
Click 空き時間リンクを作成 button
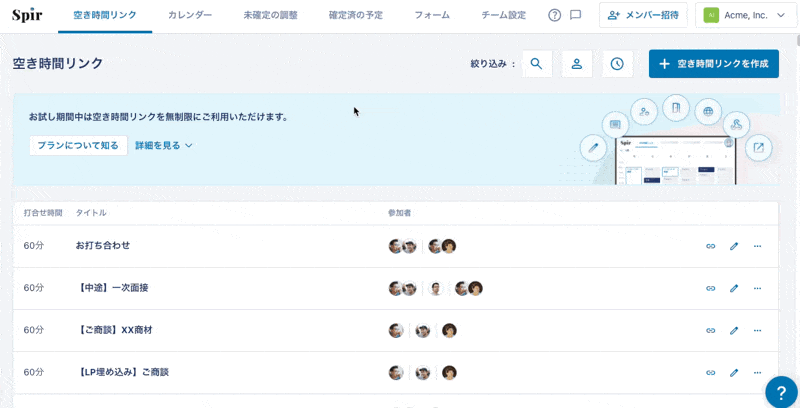713,64
